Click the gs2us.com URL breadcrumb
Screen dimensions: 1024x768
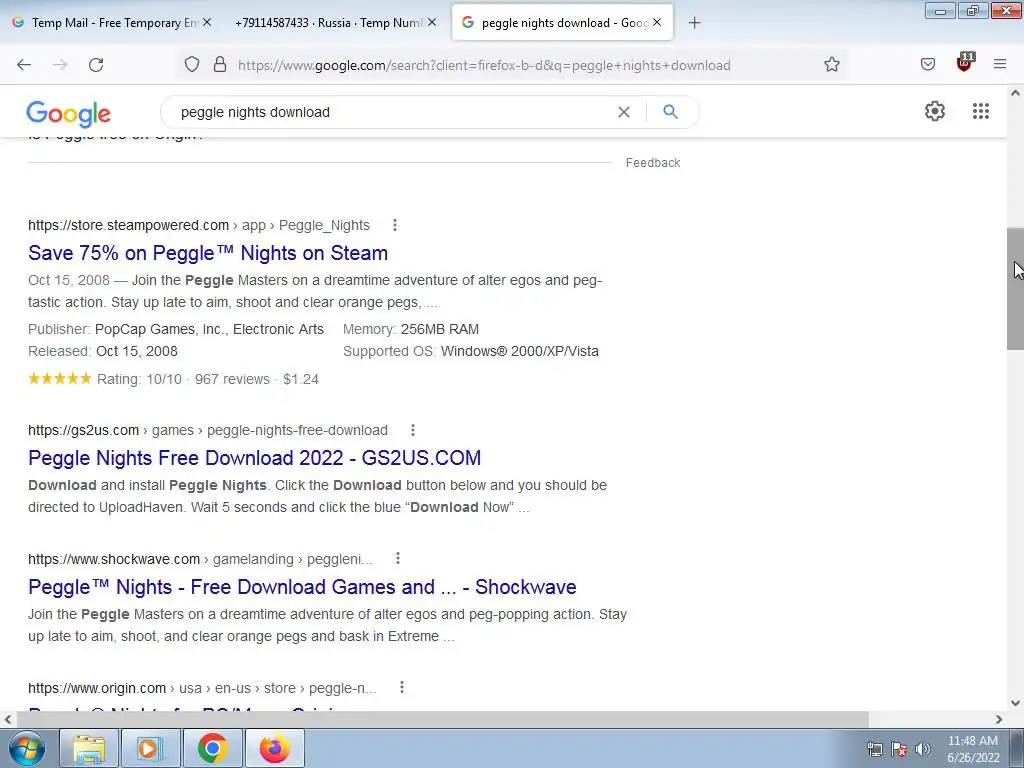(208, 430)
